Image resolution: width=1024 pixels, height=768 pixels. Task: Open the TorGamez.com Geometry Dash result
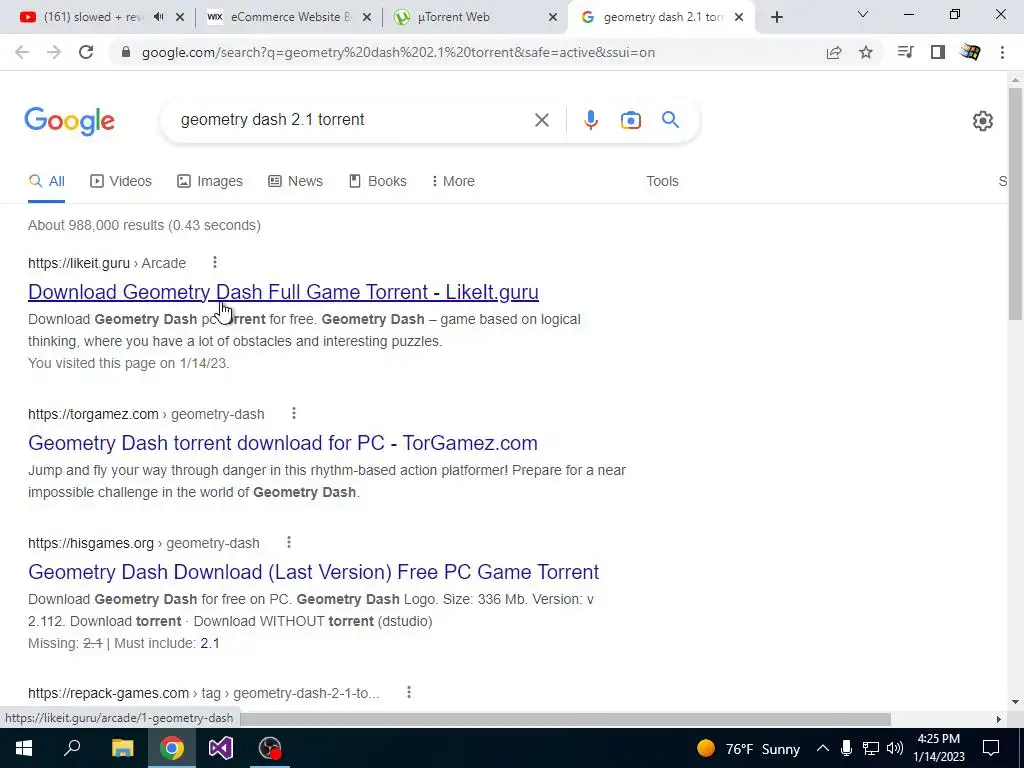coord(283,443)
